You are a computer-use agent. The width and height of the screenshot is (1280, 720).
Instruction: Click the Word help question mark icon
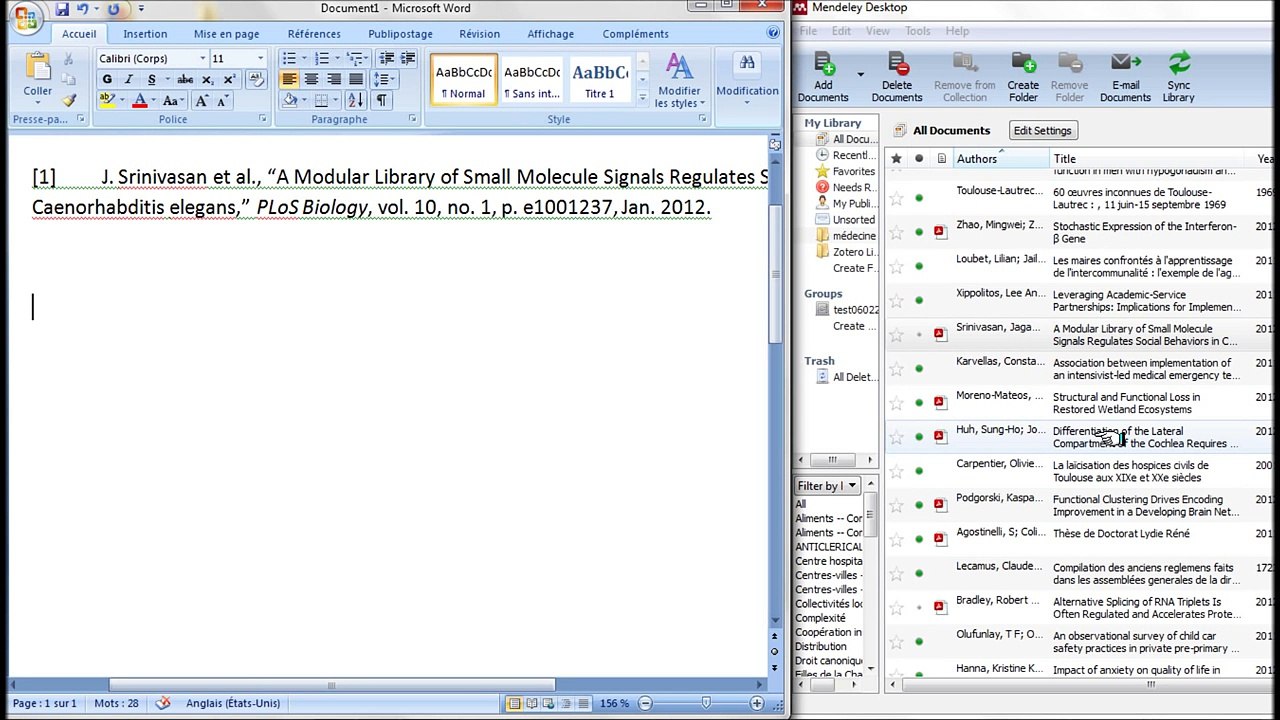click(x=773, y=33)
